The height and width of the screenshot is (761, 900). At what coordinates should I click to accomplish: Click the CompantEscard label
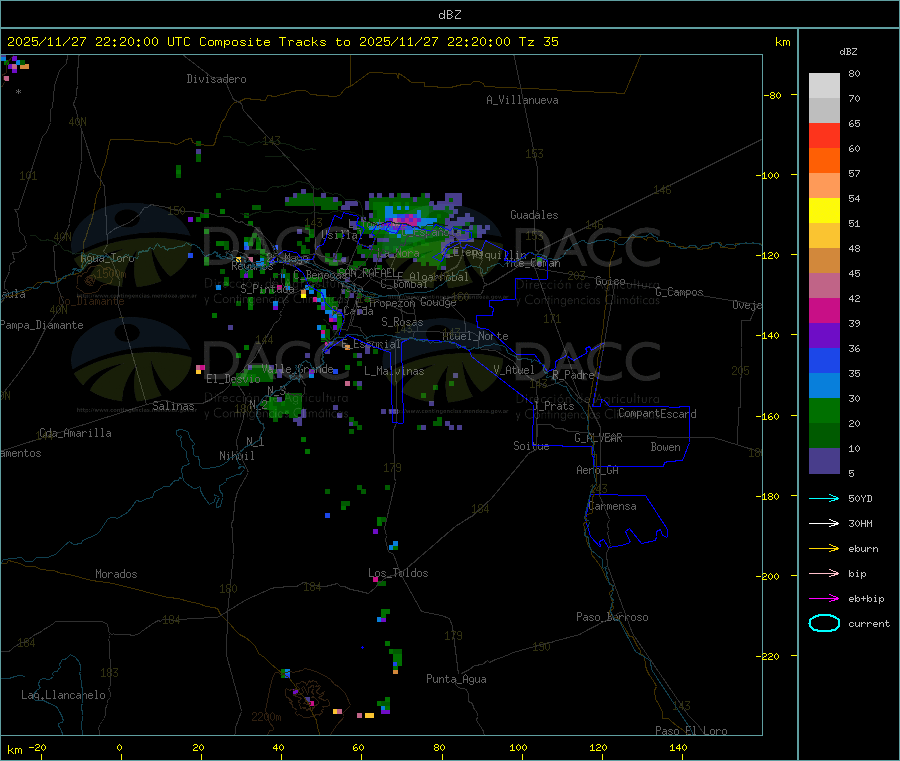tap(657, 413)
